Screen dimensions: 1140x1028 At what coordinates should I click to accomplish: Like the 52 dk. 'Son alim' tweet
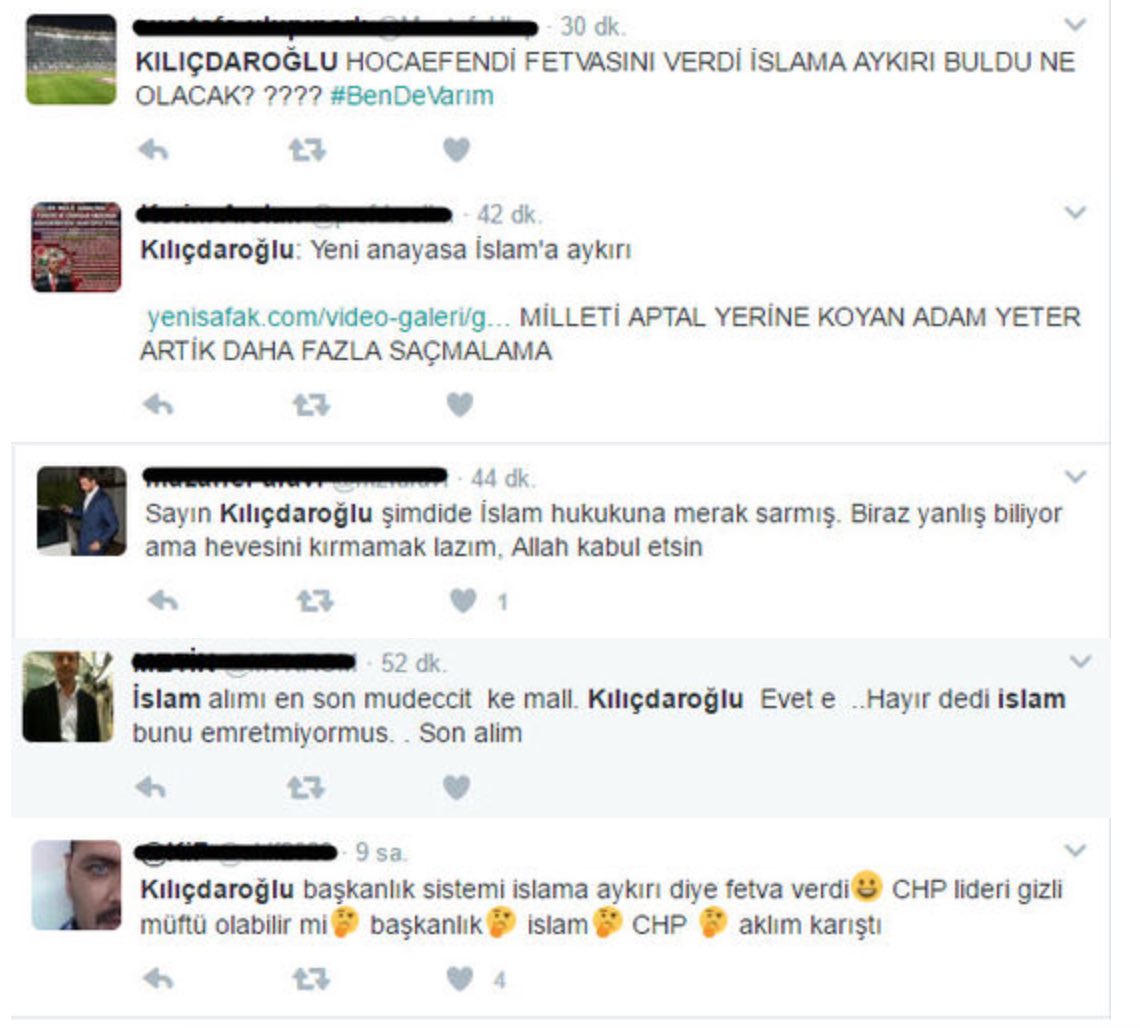point(457,787)
